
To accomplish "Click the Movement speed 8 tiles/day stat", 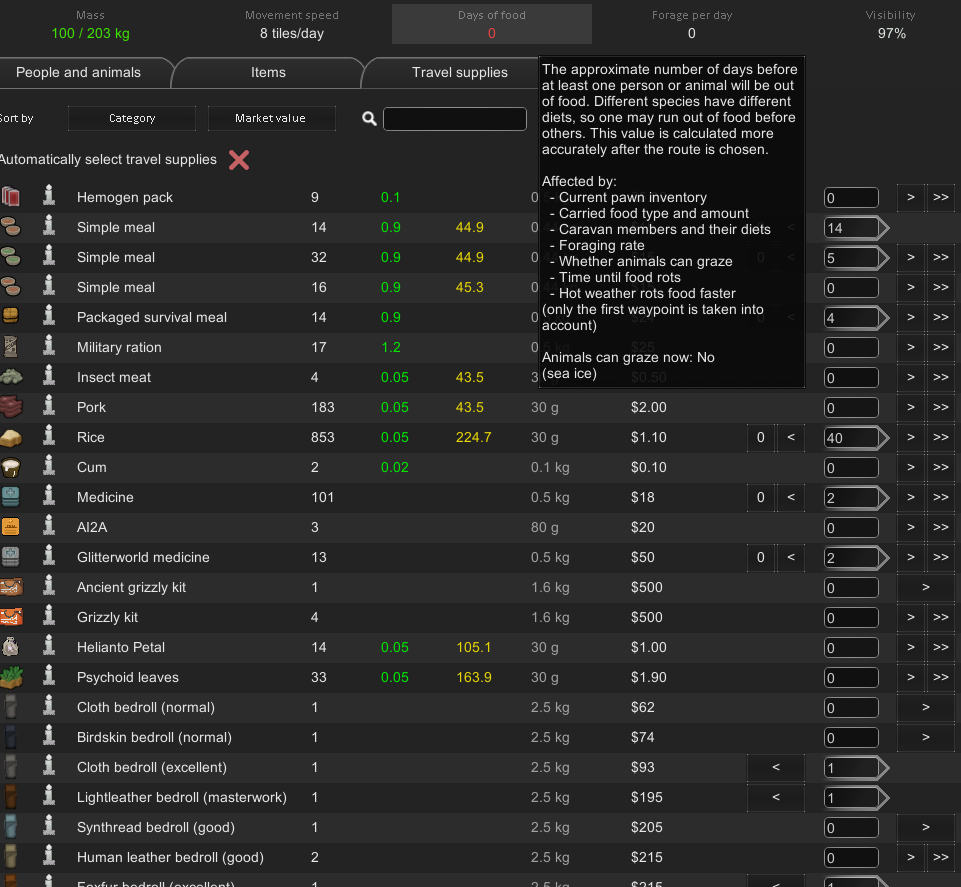I will tap(292, 24).
